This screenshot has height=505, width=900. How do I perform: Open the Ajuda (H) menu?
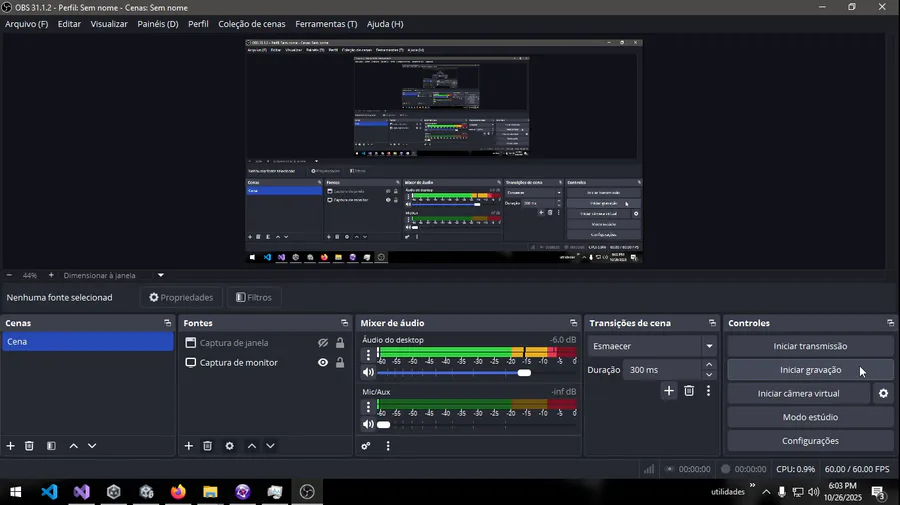(x=385, y=24)
